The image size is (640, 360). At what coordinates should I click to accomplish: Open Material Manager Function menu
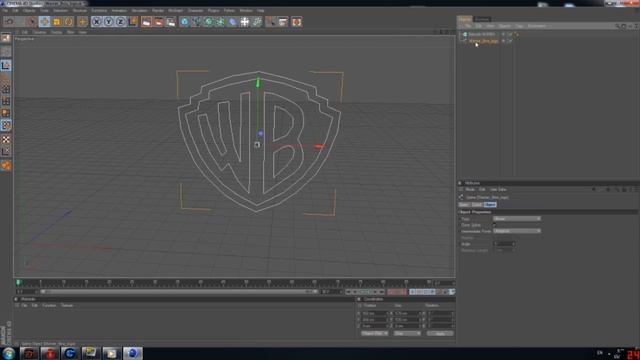tap(49, 305)
